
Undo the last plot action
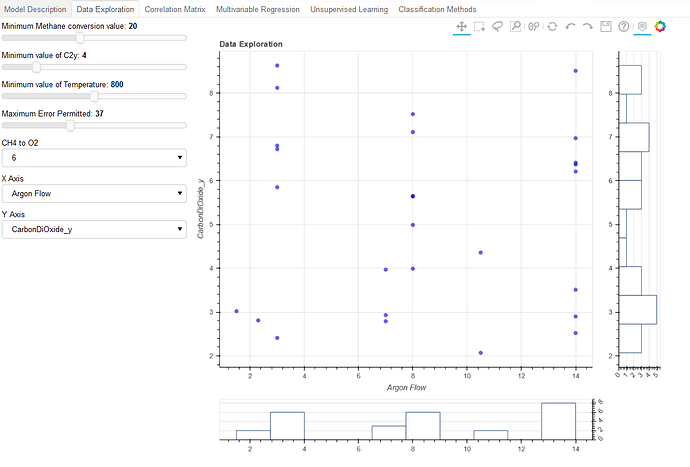(x=570, y=26)
